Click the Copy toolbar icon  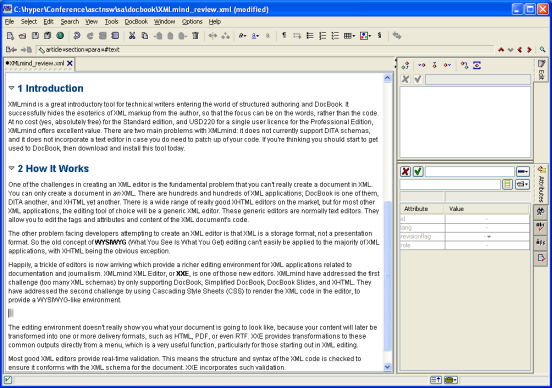click(145, 36)
